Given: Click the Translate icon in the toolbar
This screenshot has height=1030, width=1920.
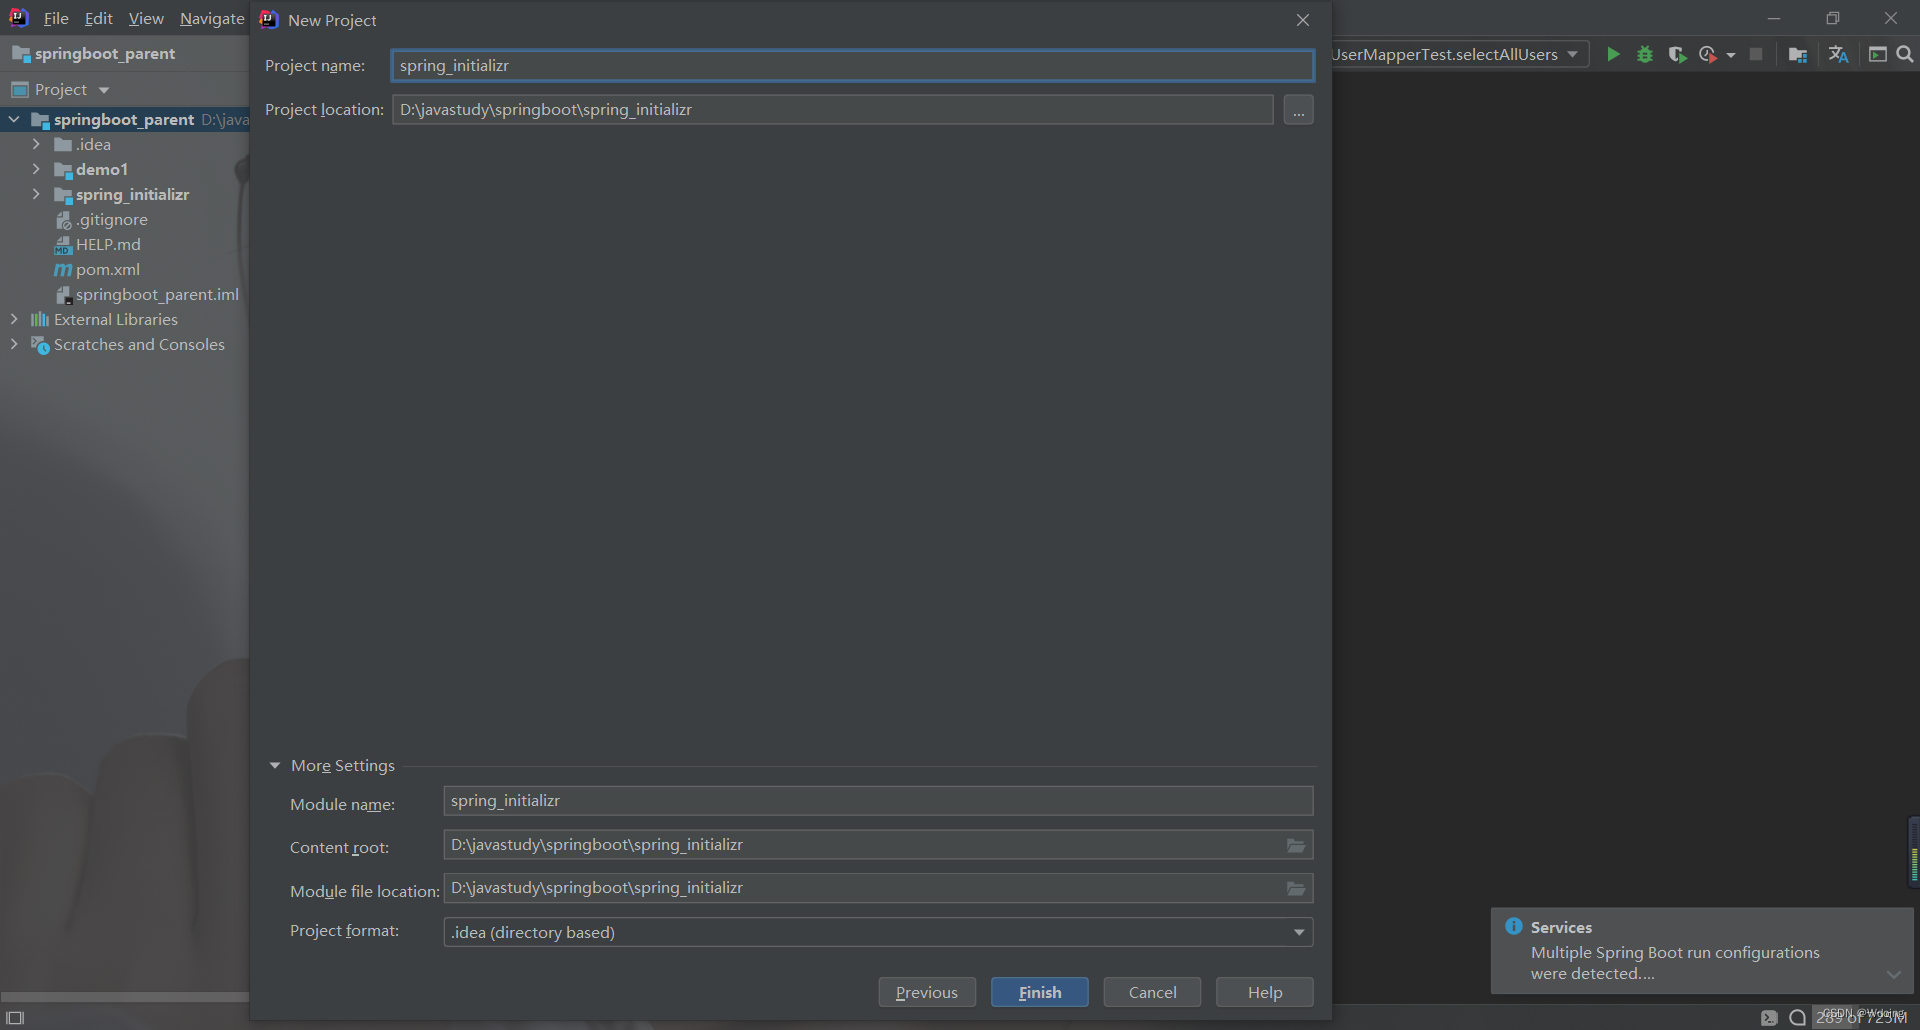Looking at the screenshot, I should (1838, 54).
